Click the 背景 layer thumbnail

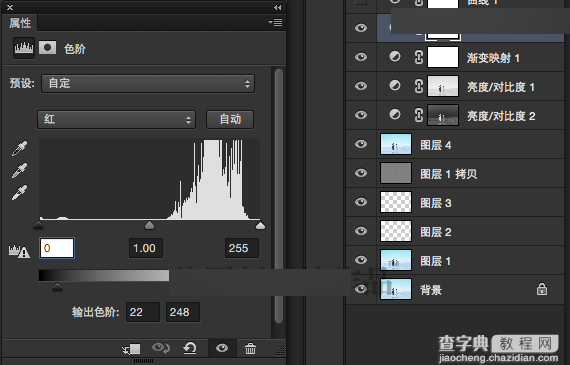(396, 289)
